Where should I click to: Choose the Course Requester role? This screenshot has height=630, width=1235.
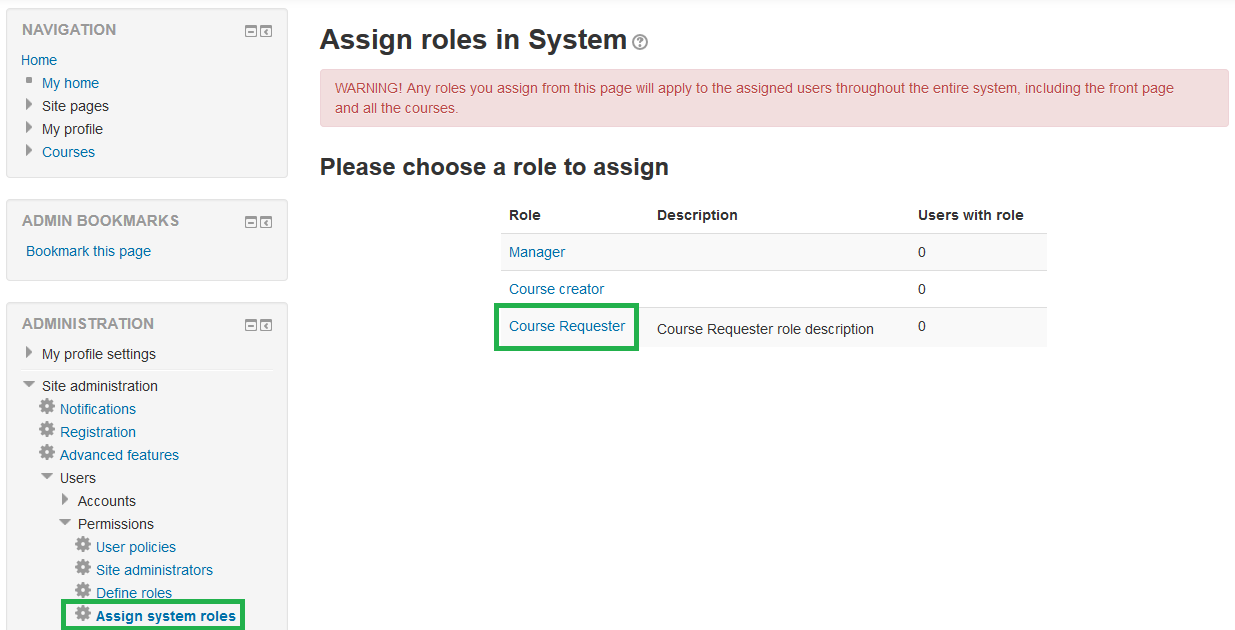[x=567, y=326]
